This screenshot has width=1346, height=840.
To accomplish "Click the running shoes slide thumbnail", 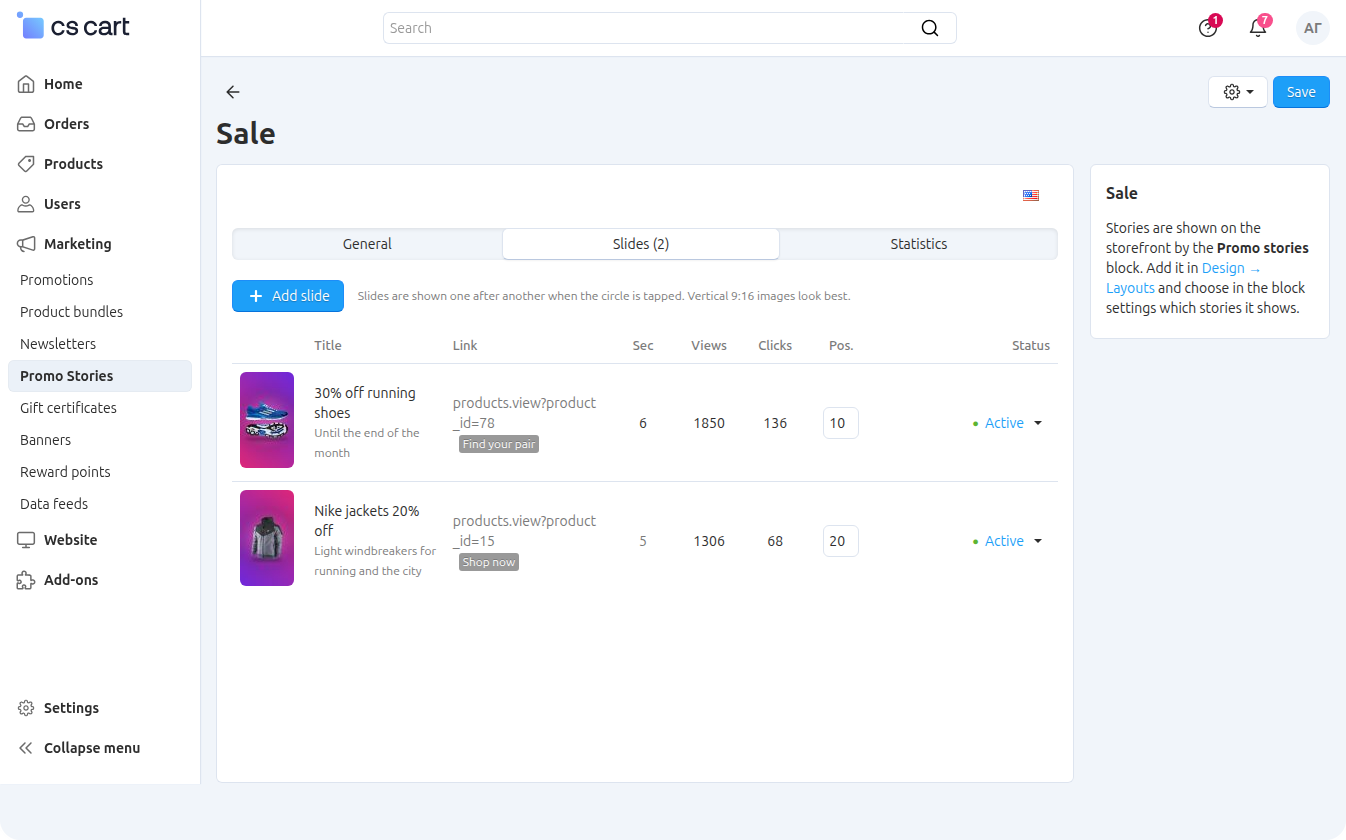I will point(267,420).
